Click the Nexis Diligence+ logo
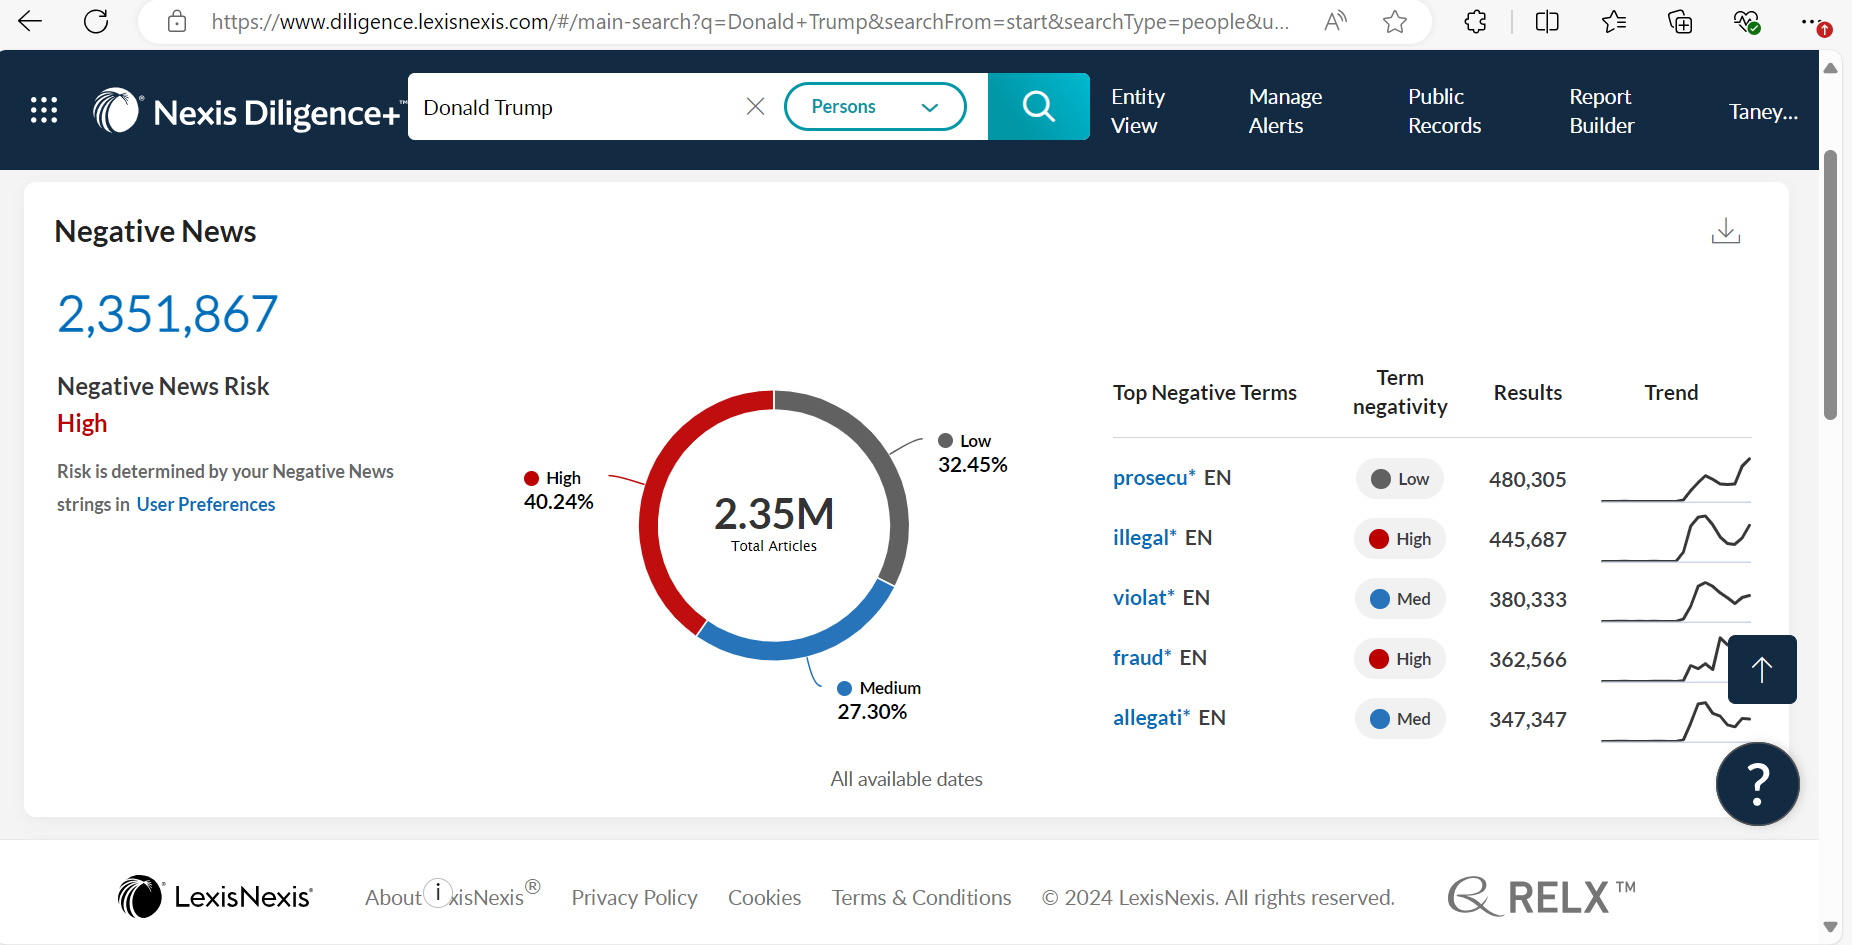Viewport: 1852px width, 945px height. pos(250,111)
